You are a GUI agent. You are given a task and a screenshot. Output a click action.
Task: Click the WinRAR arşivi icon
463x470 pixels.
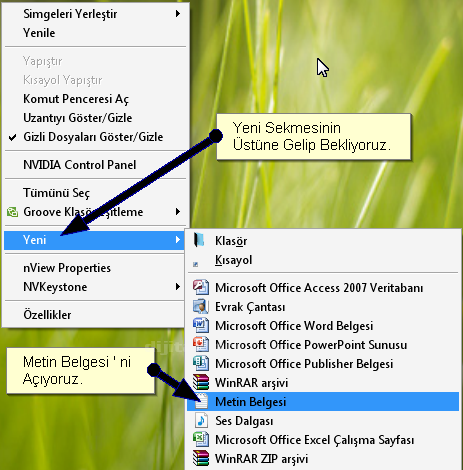click(201, 382)
